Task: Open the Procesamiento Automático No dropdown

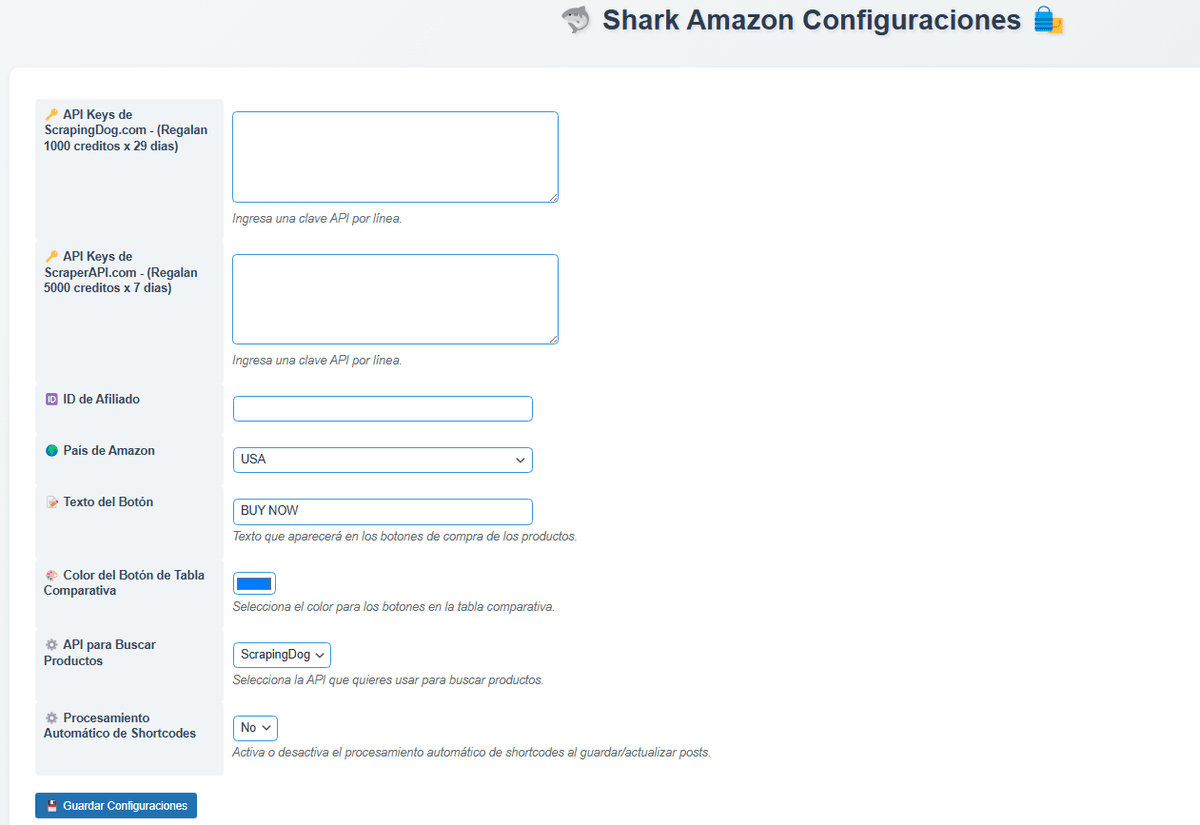Action: point(255,728)
